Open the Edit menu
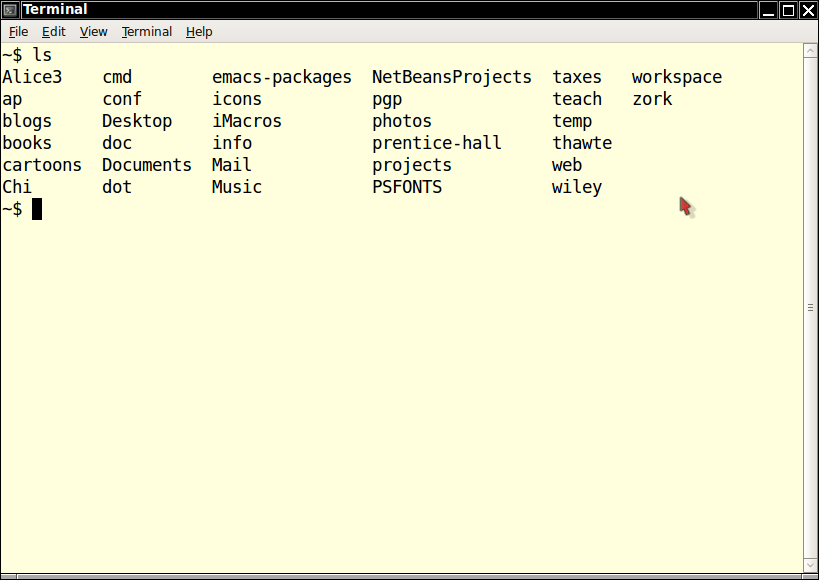This screenshot has height=580, width=819. click(53, 32)
